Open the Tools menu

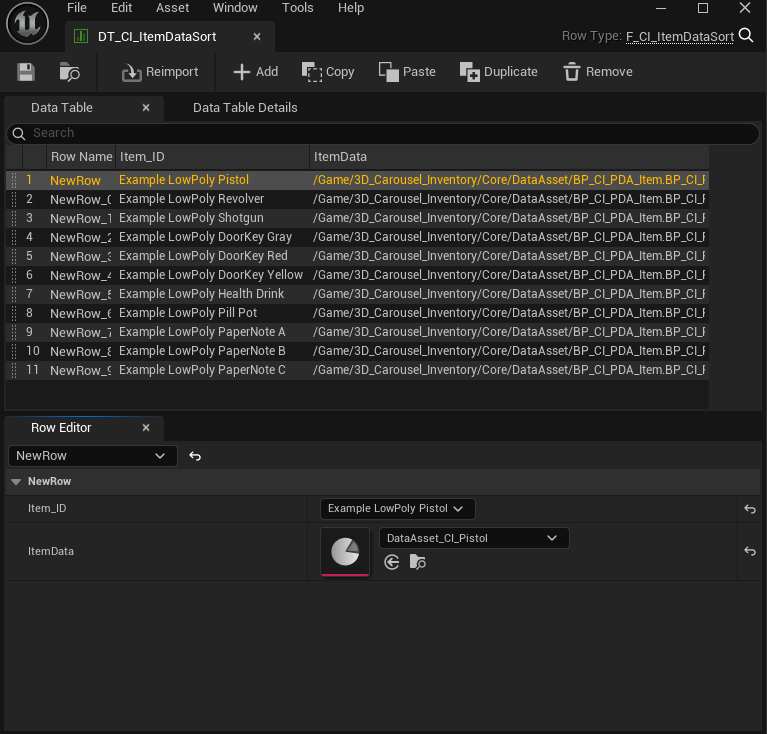pos(297,8)
